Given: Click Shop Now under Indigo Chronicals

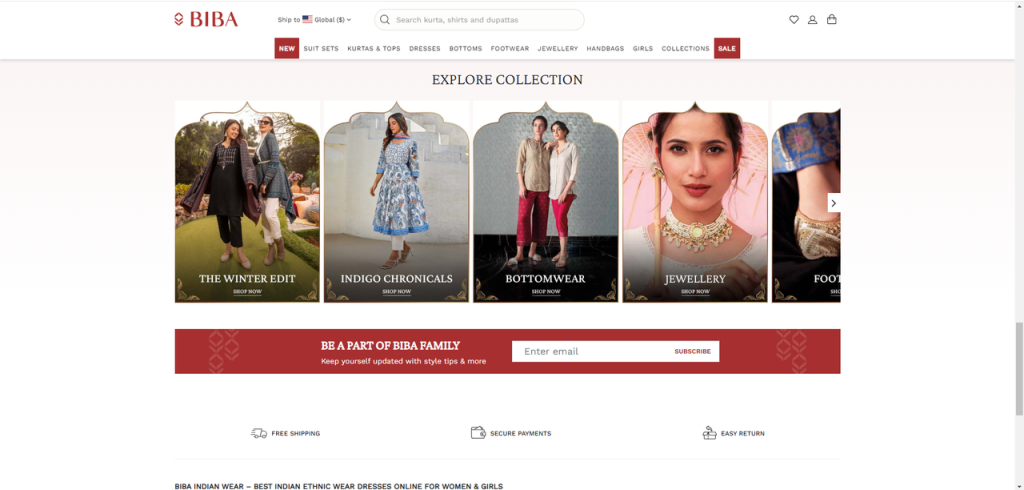Looking at the screenshot, I should point(396,292).
